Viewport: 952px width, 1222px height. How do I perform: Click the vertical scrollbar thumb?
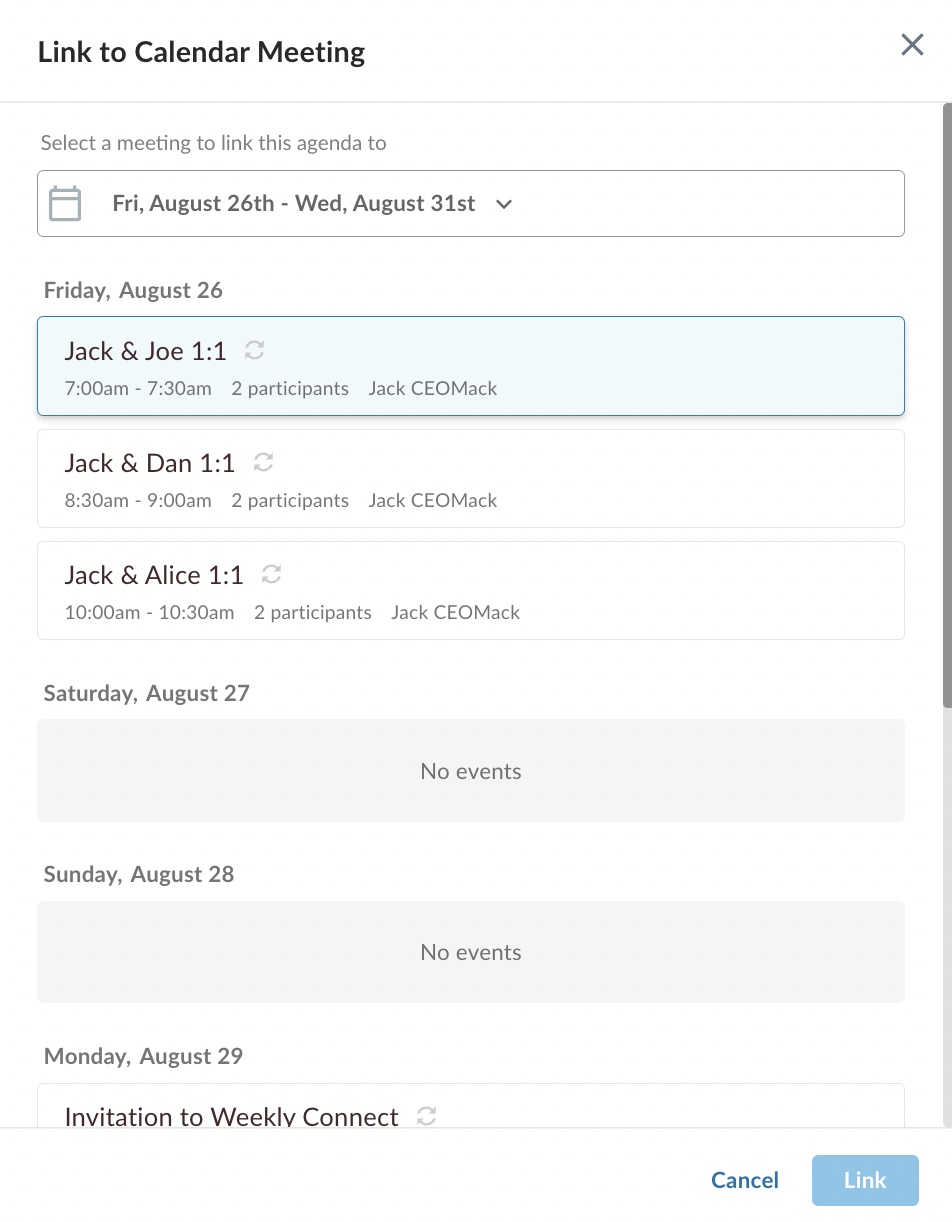click(x=947, y=405)
